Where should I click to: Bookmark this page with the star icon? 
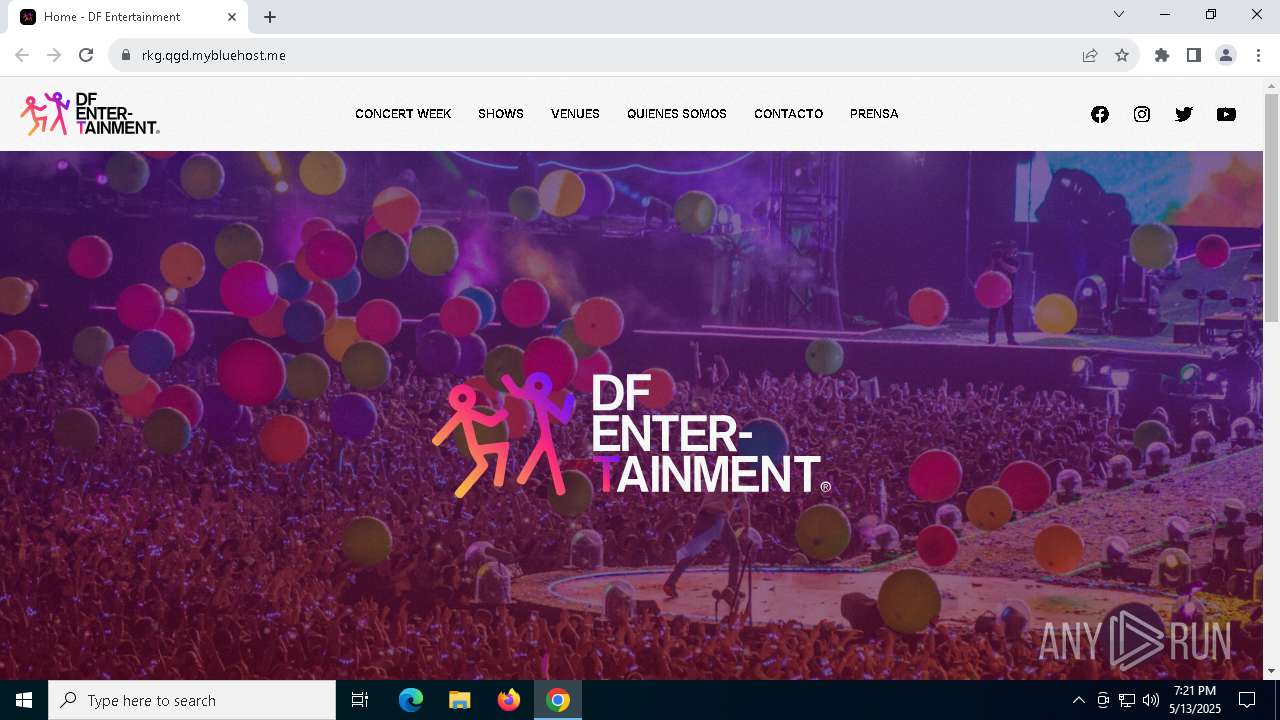point(1122,55)
